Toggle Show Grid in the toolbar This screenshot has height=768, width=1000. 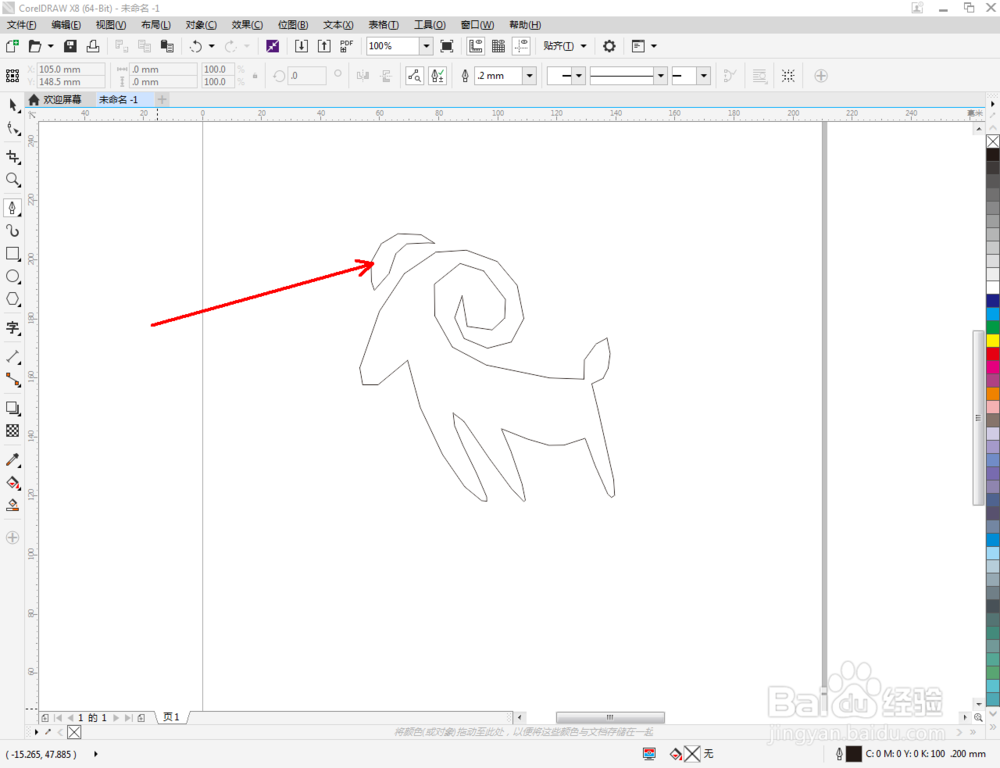point(499,46)
